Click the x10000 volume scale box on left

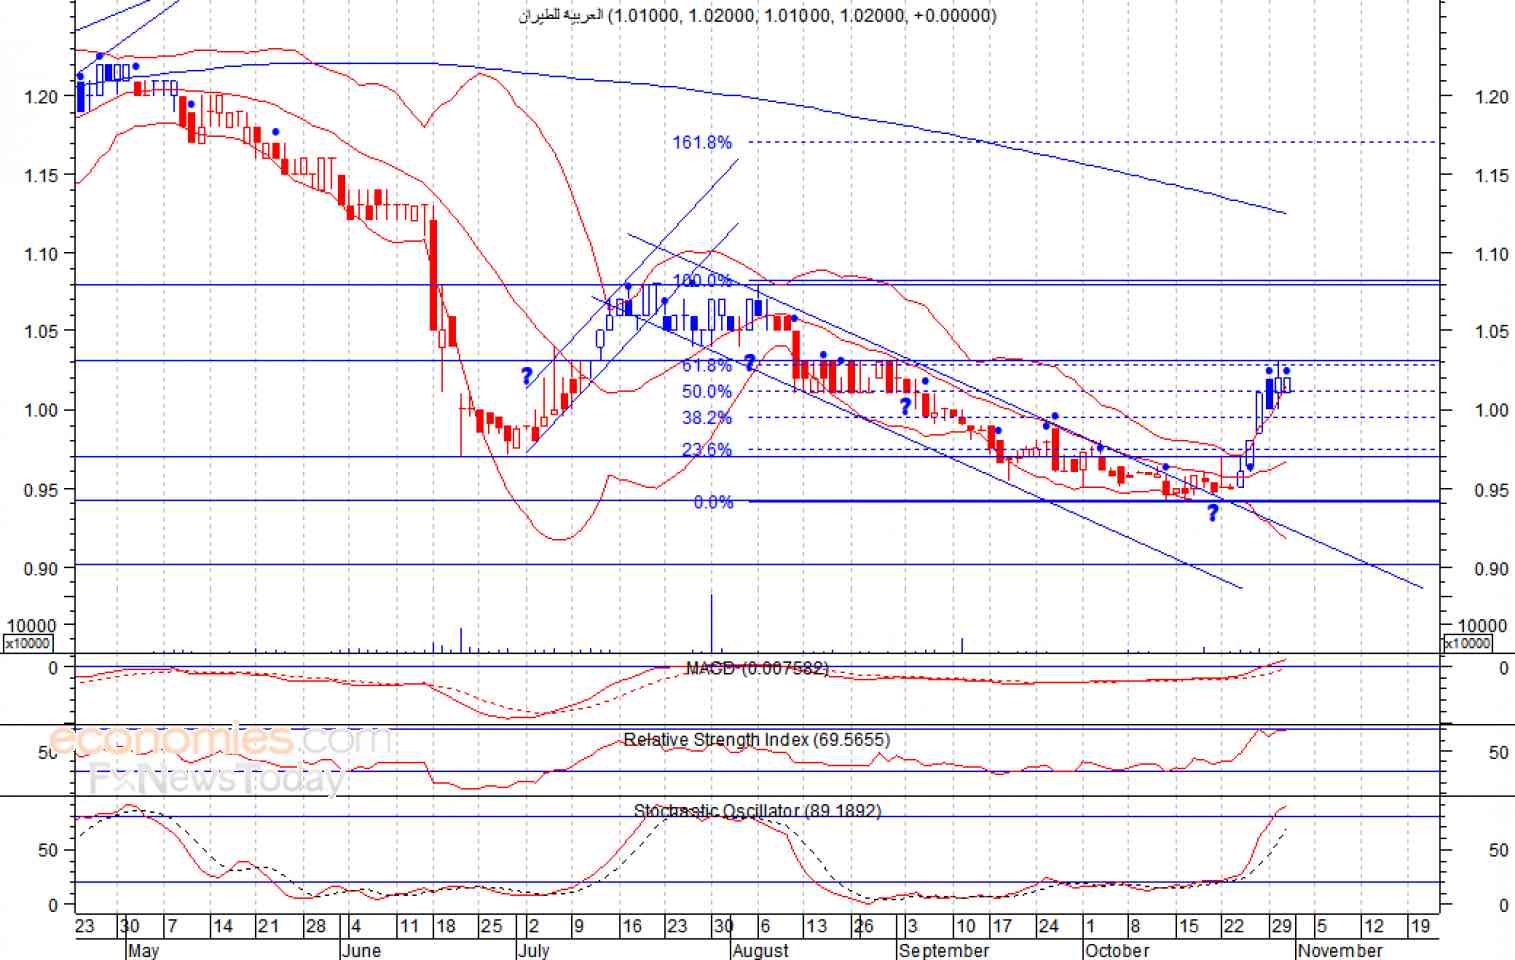point(28,644)
